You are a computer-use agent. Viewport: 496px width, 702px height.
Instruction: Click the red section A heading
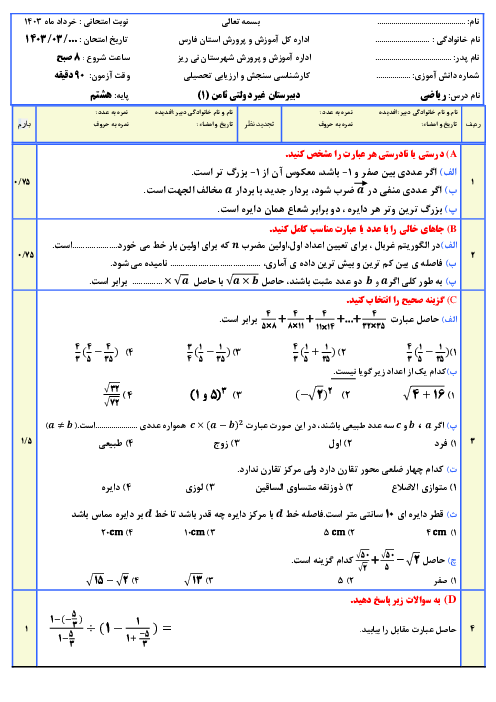[371, 154]
